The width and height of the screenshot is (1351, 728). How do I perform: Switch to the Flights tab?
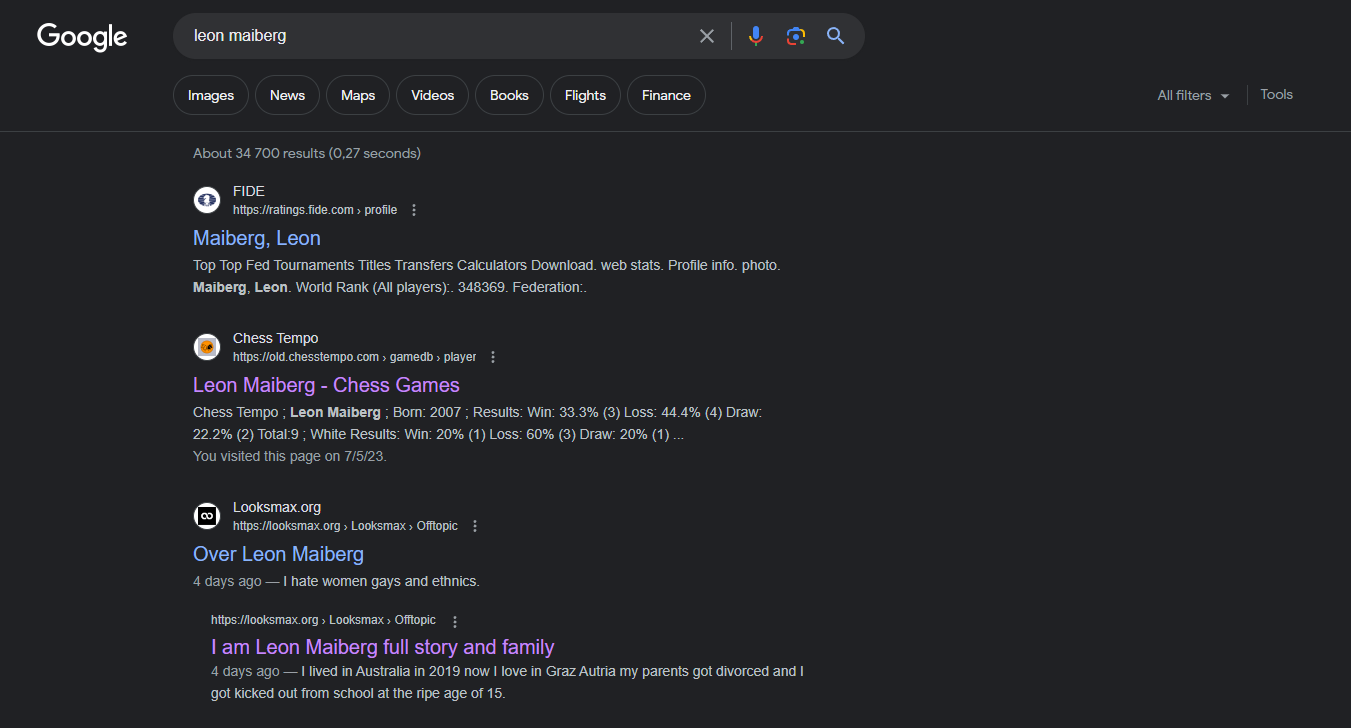[x=585, y=95]
